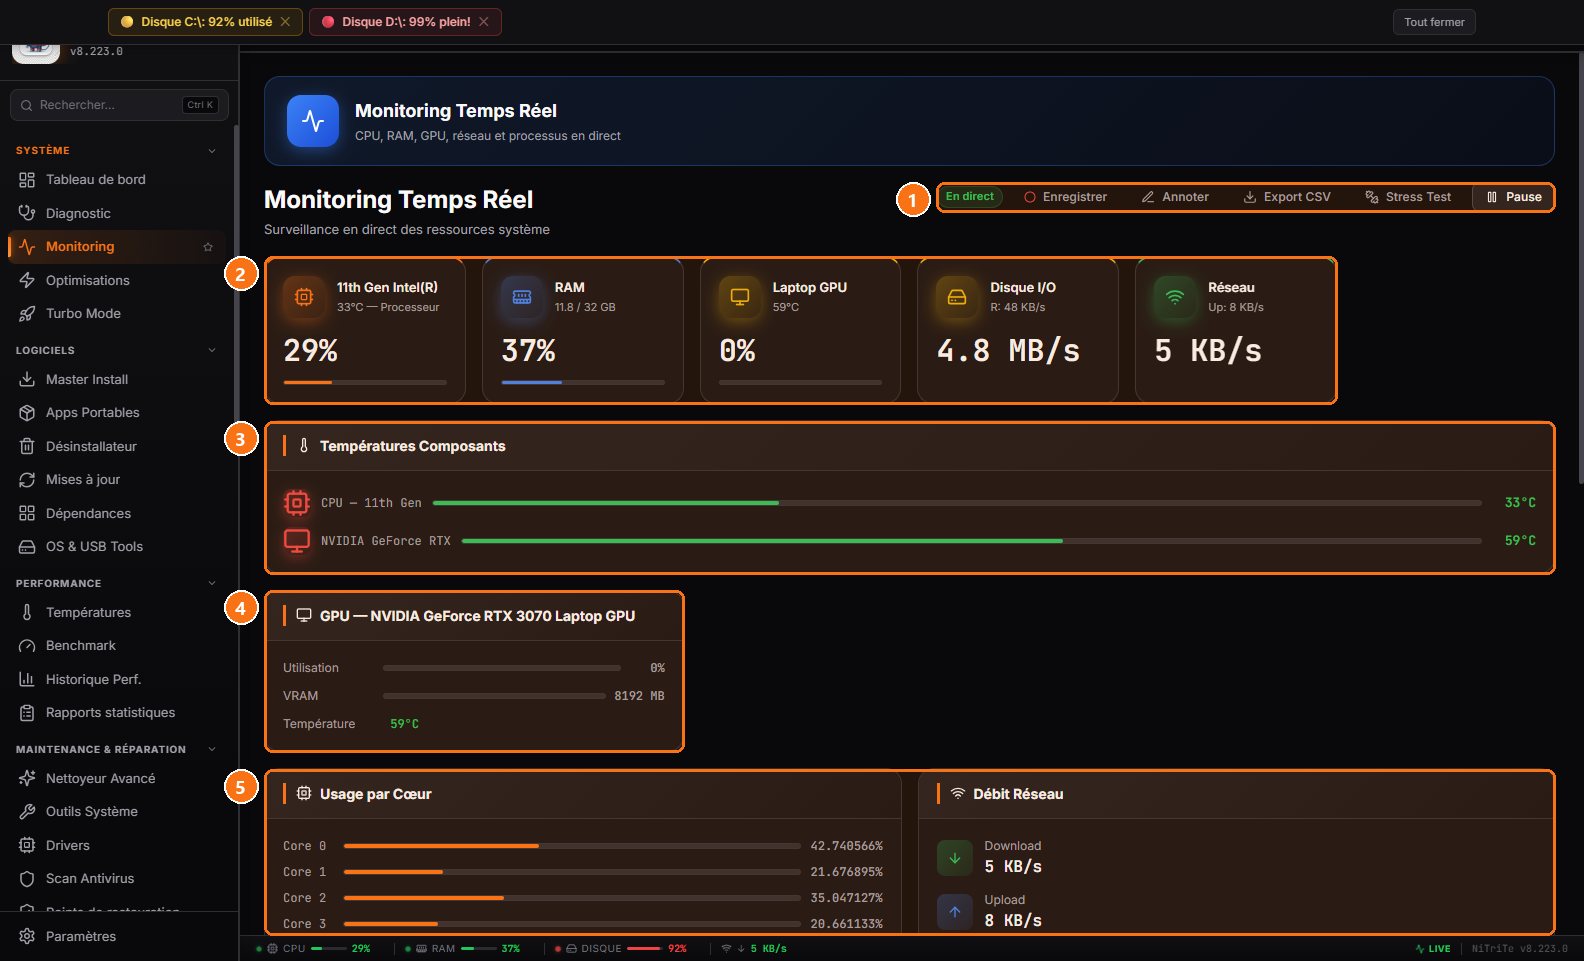Viewport: 1584px width, 961px height.
Task: Click the LIVE indicator in status bar
Action: (1433, 949)
